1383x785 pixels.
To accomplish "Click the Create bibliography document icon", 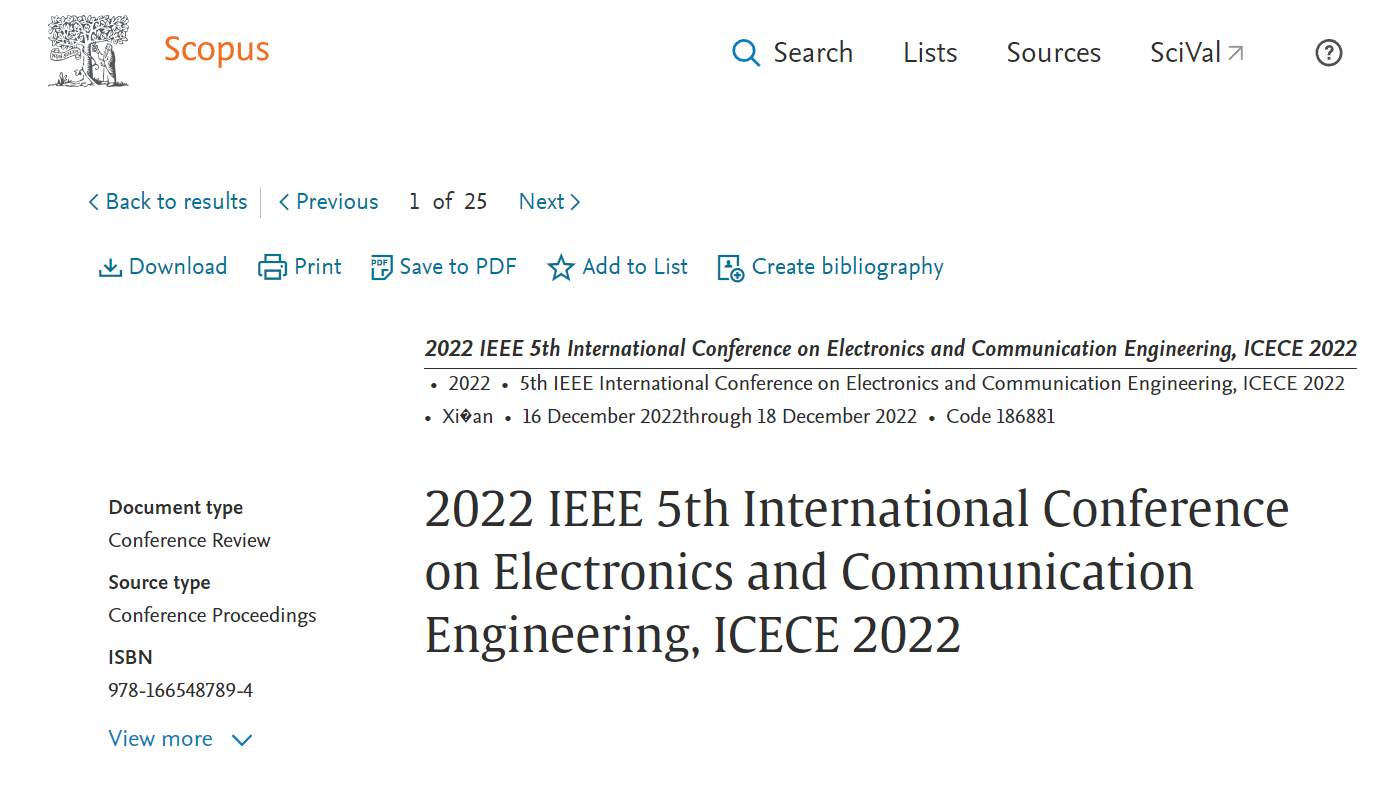I will click(x=731, y=268).
